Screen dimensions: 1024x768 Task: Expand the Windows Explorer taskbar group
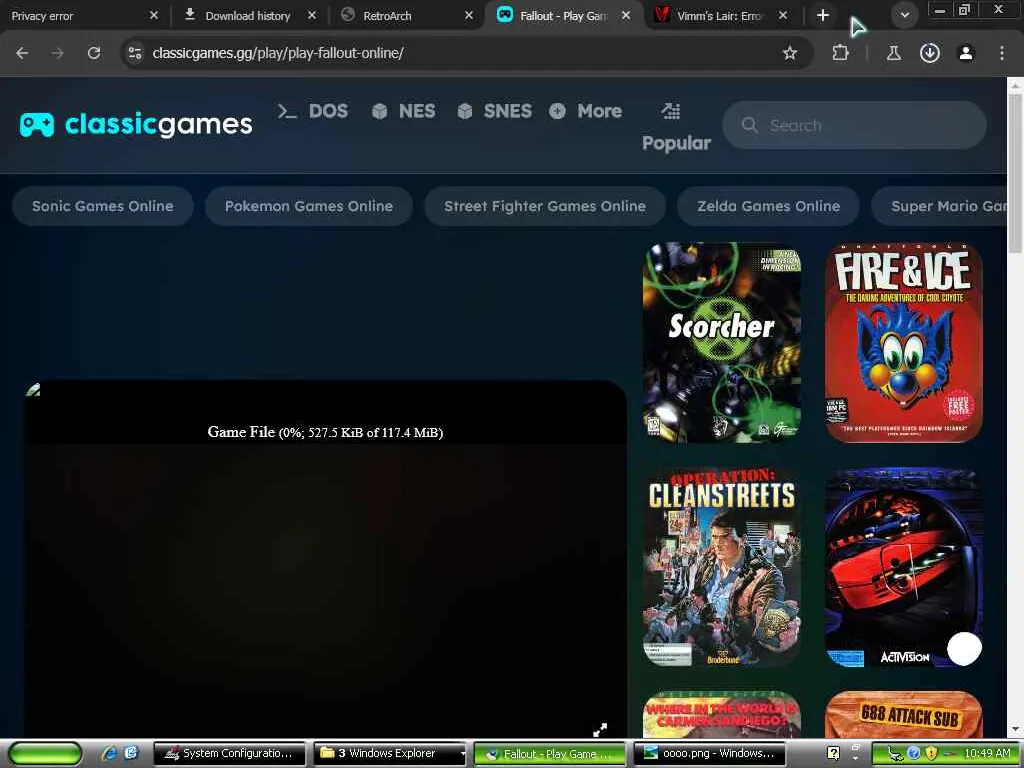390,754
